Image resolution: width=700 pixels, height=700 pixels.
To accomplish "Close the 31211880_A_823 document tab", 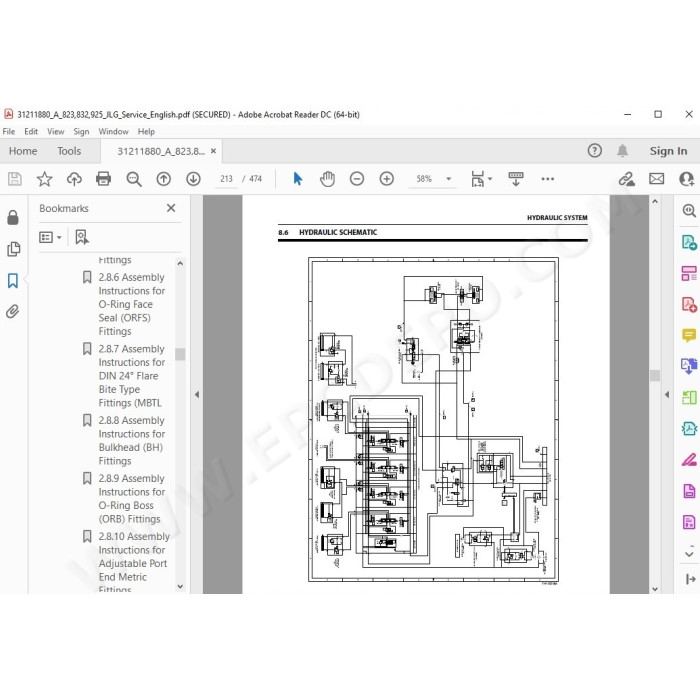I will pyautogui.click(x=213, y=151).
